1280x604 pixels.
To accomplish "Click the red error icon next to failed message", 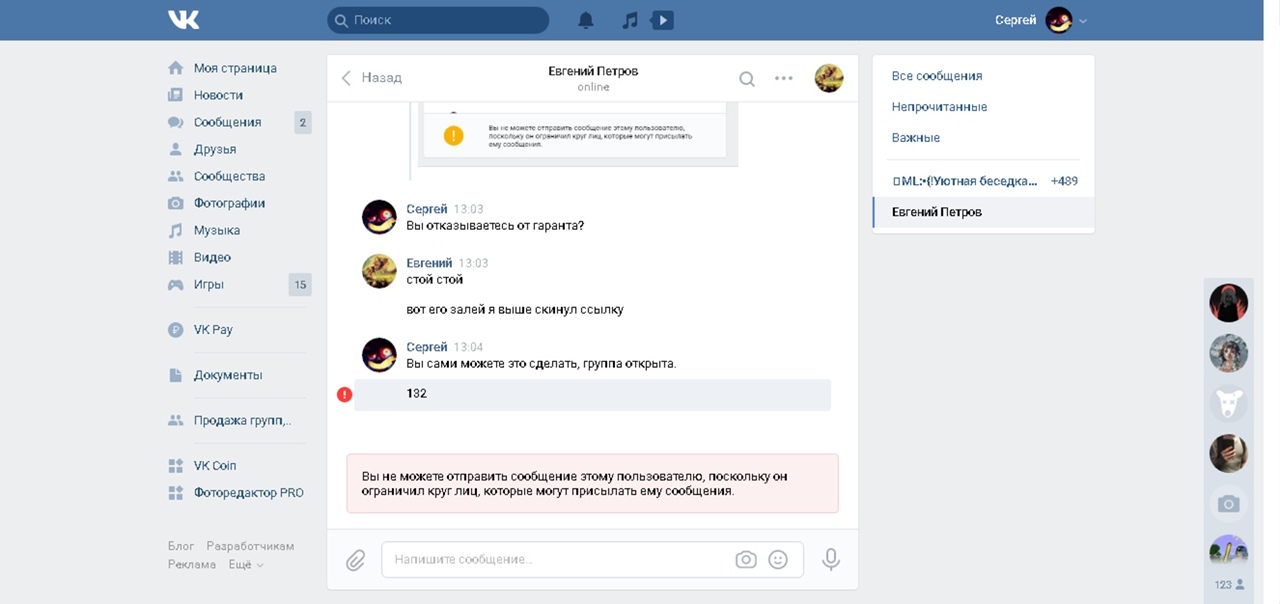I will (x=345, y=394).
